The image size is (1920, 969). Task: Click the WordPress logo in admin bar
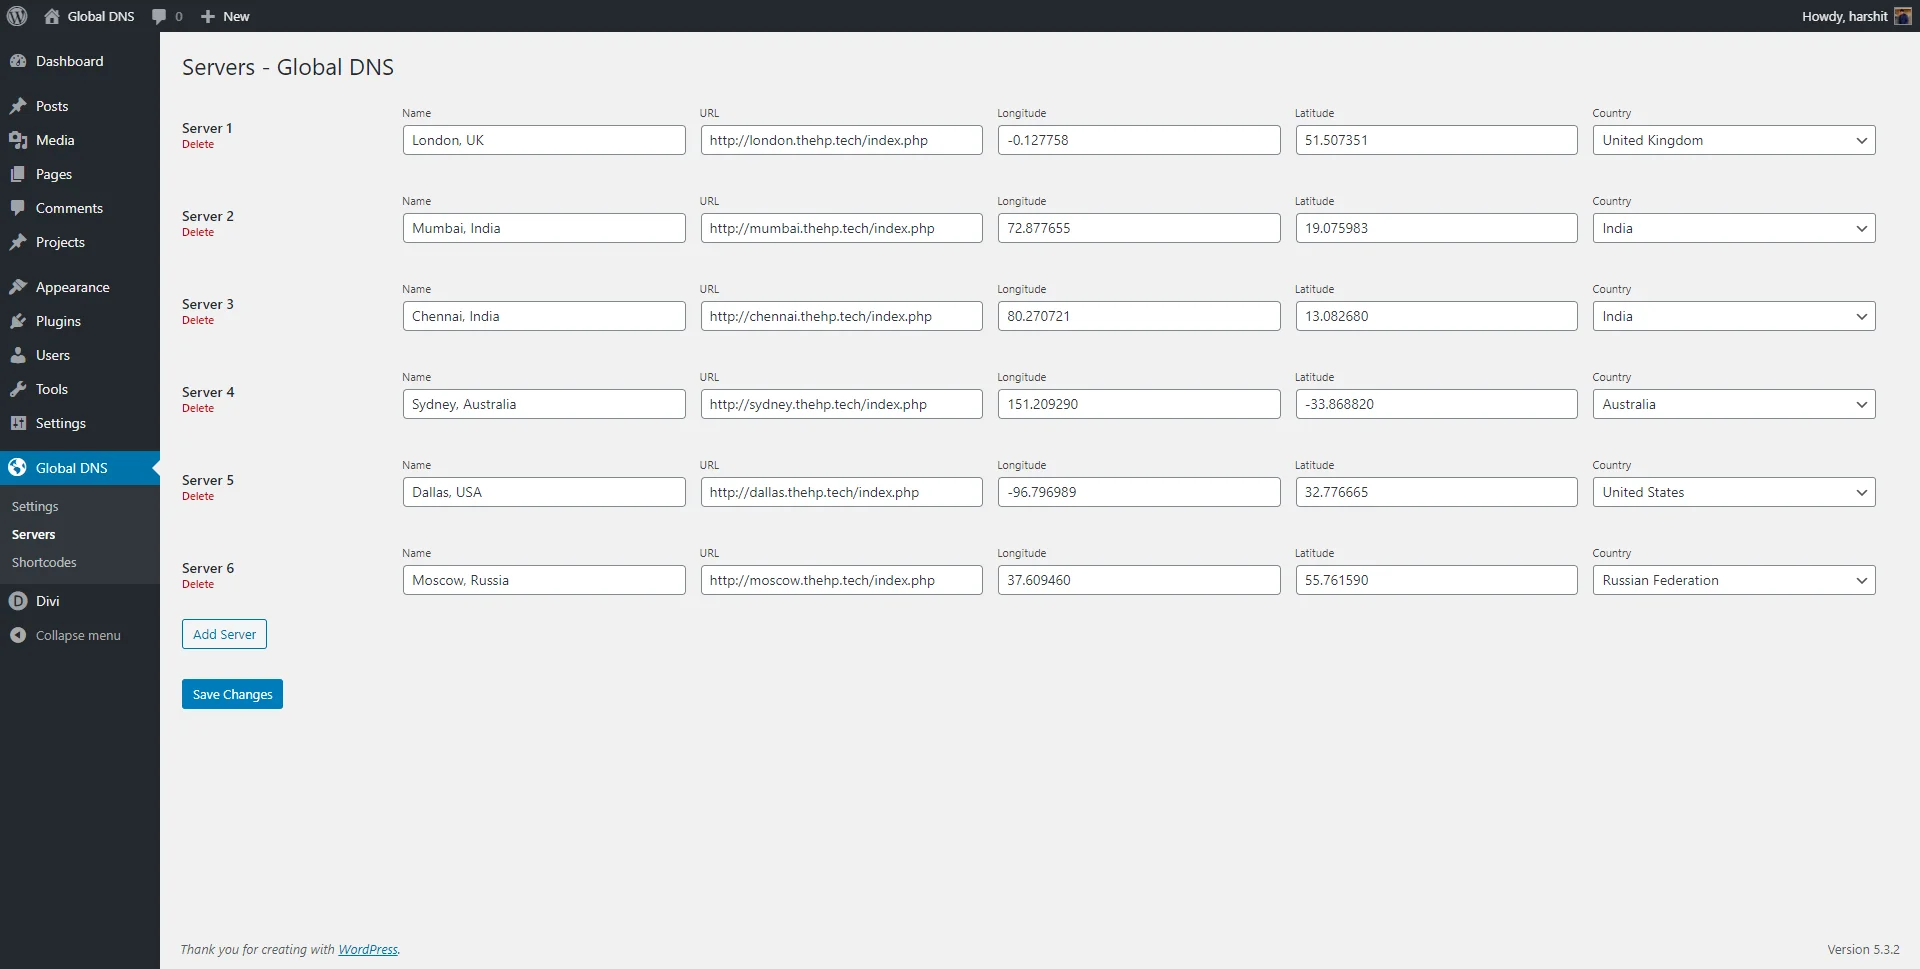coord(16,16)
